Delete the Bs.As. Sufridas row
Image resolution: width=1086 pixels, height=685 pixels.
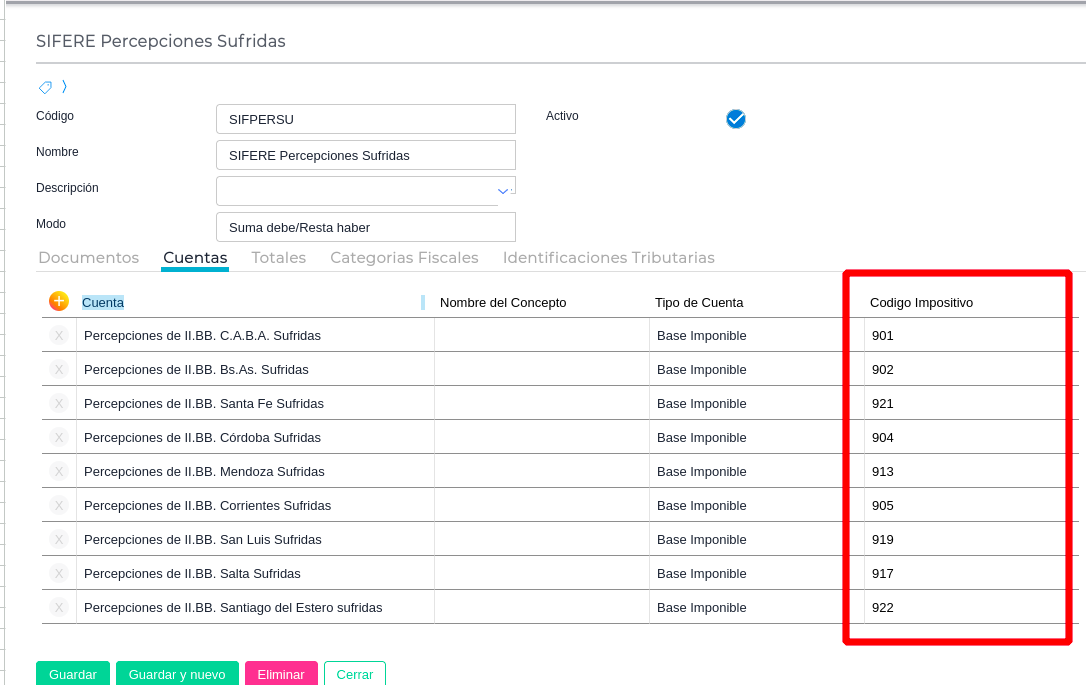[x=59, y=370]
